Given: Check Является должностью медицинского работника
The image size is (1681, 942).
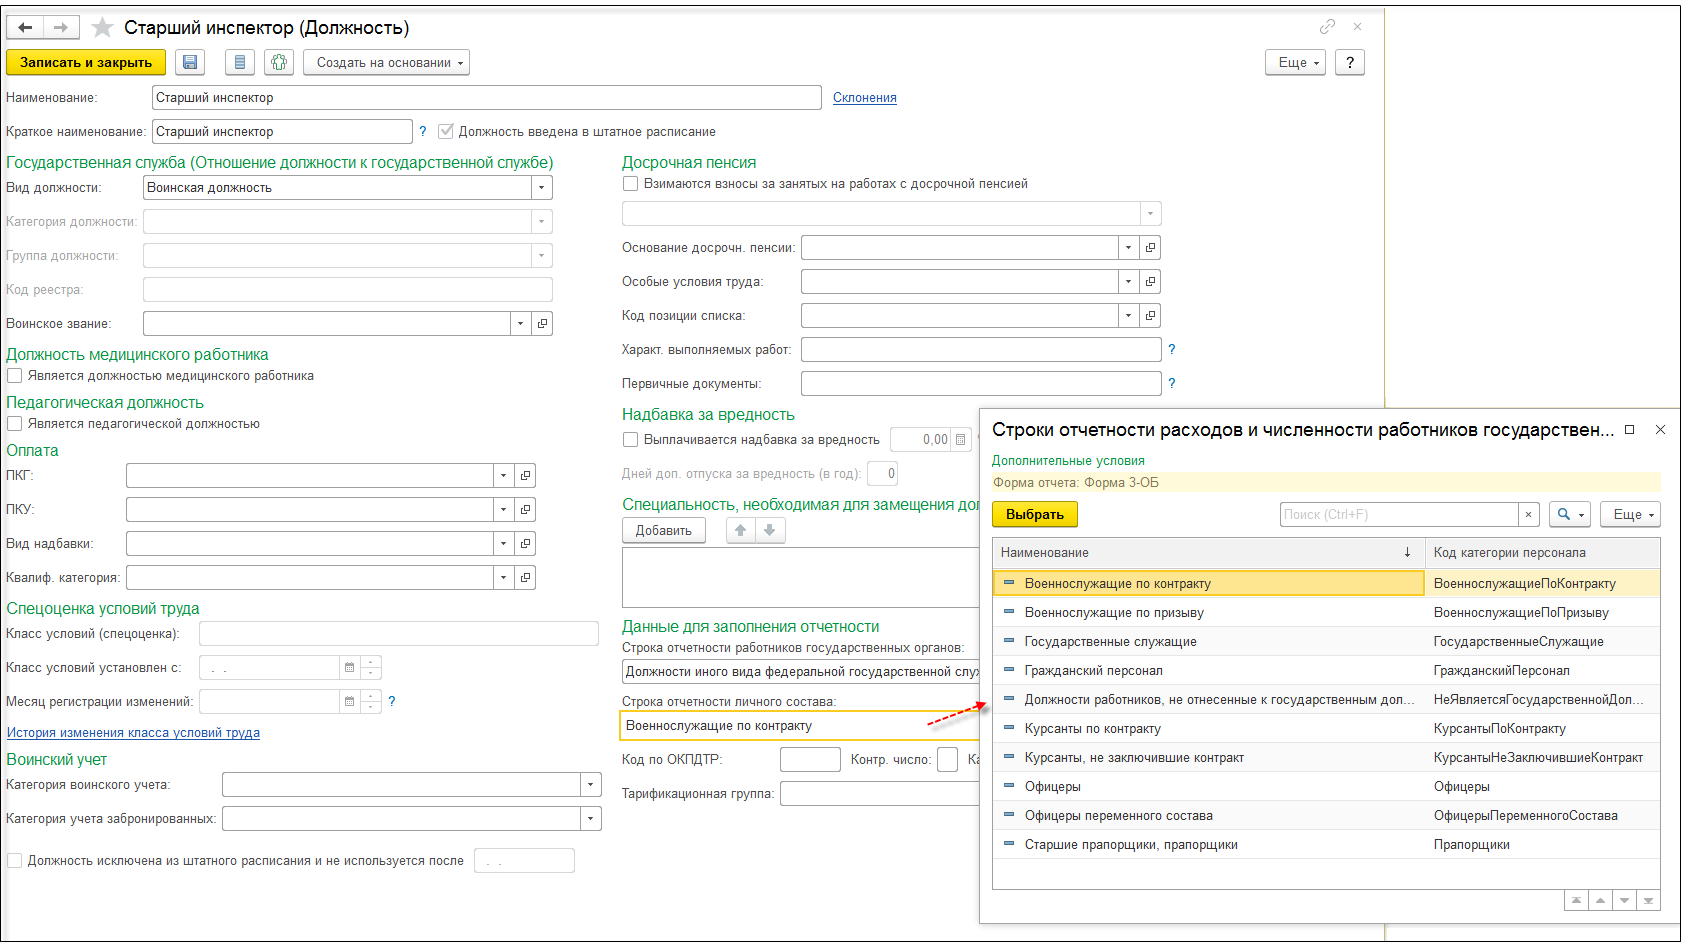Looking at the screenshot, I should coord(14,375).
